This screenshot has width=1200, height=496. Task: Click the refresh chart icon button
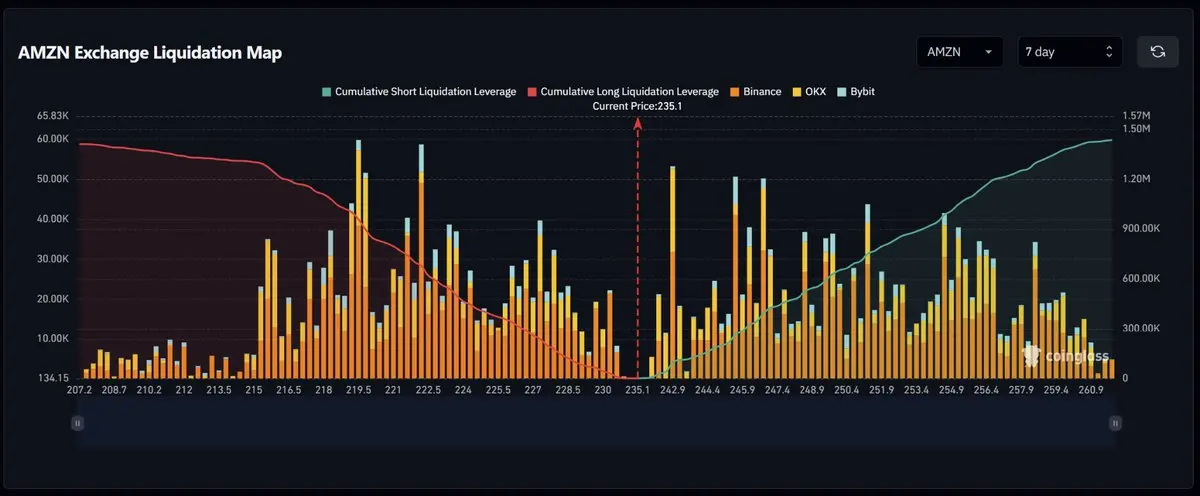(x=1158, y=52)
